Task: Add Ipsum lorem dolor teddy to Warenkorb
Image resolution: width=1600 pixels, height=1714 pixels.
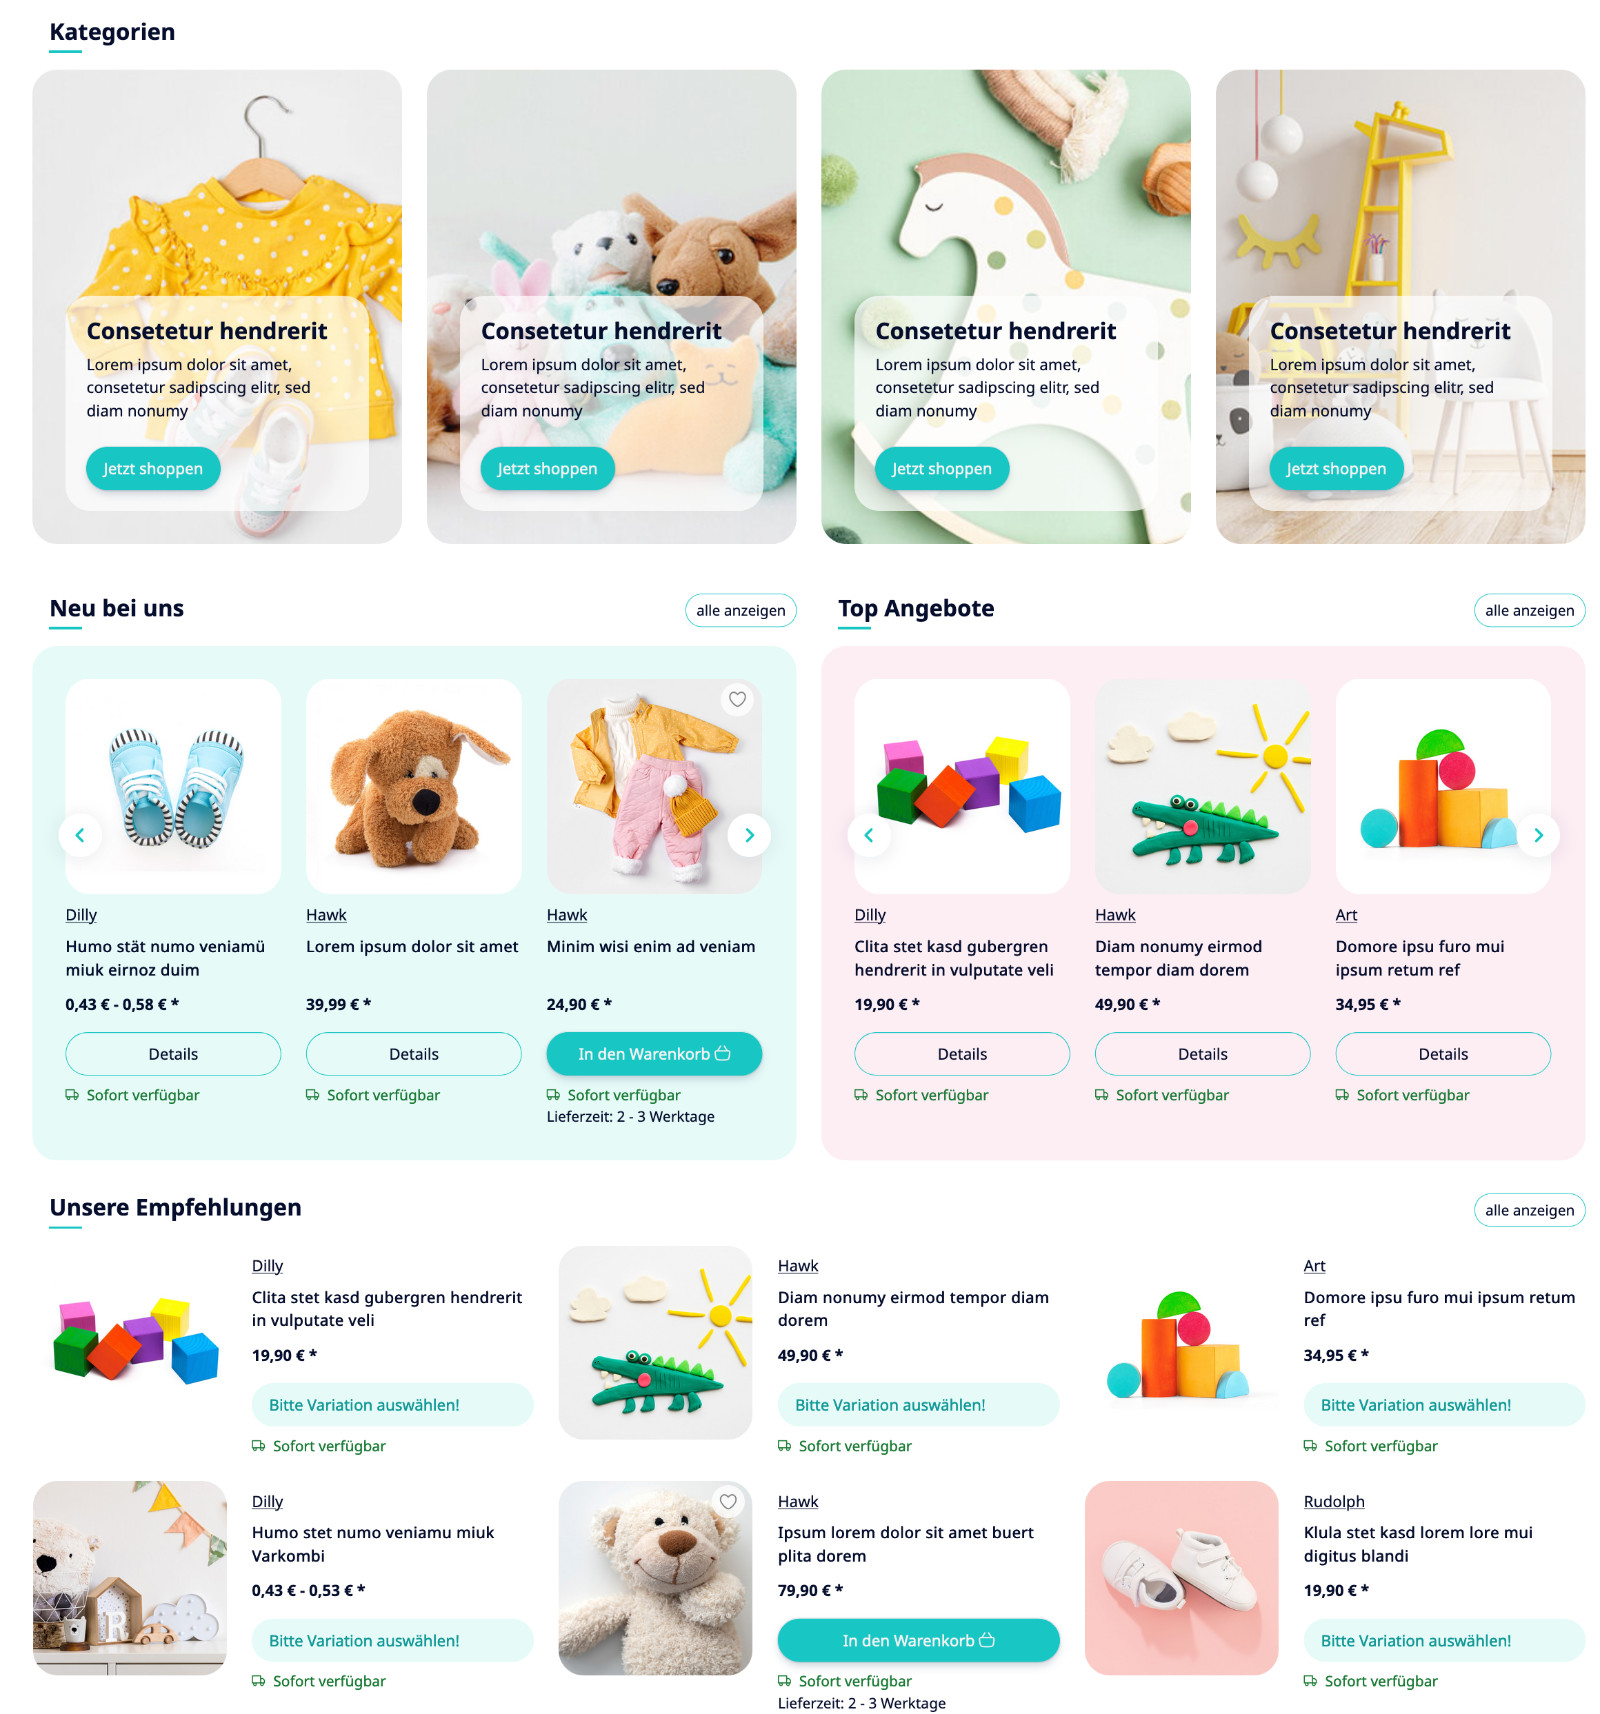Action: tap(918, 1641)
